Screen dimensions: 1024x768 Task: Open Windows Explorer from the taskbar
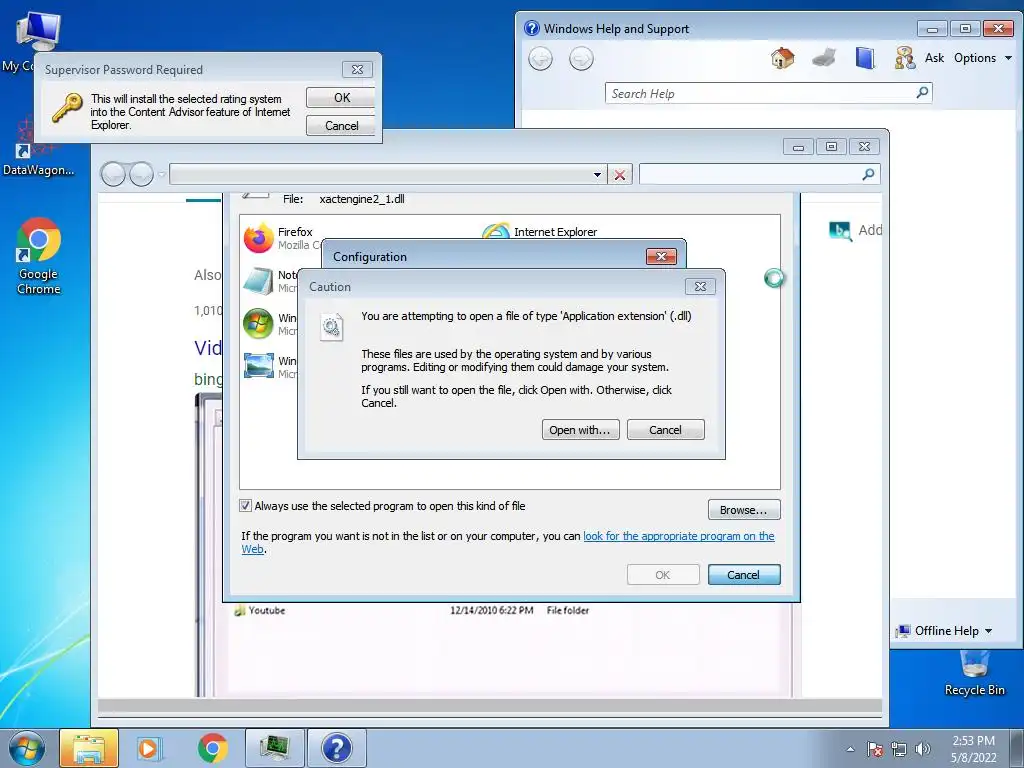pos(89,748)
